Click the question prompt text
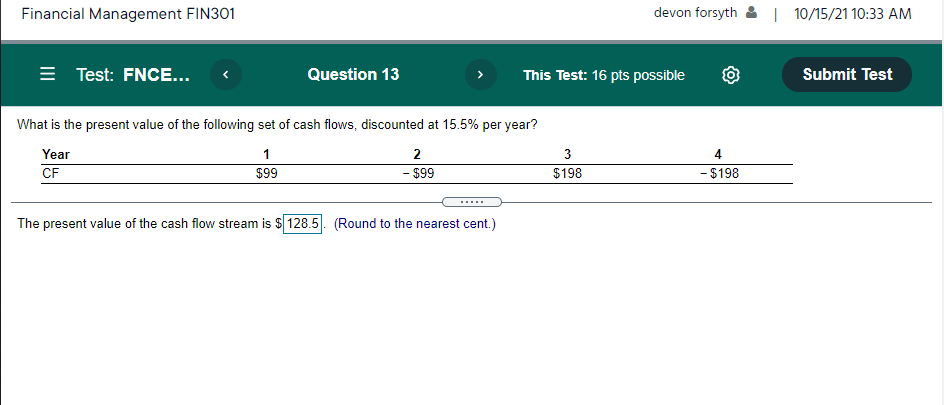 pos(278,125)
